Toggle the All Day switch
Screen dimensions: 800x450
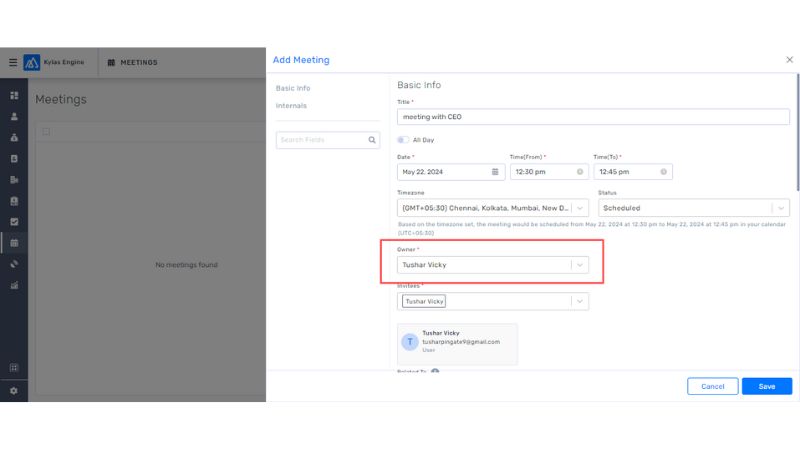[x=404, y=140]
